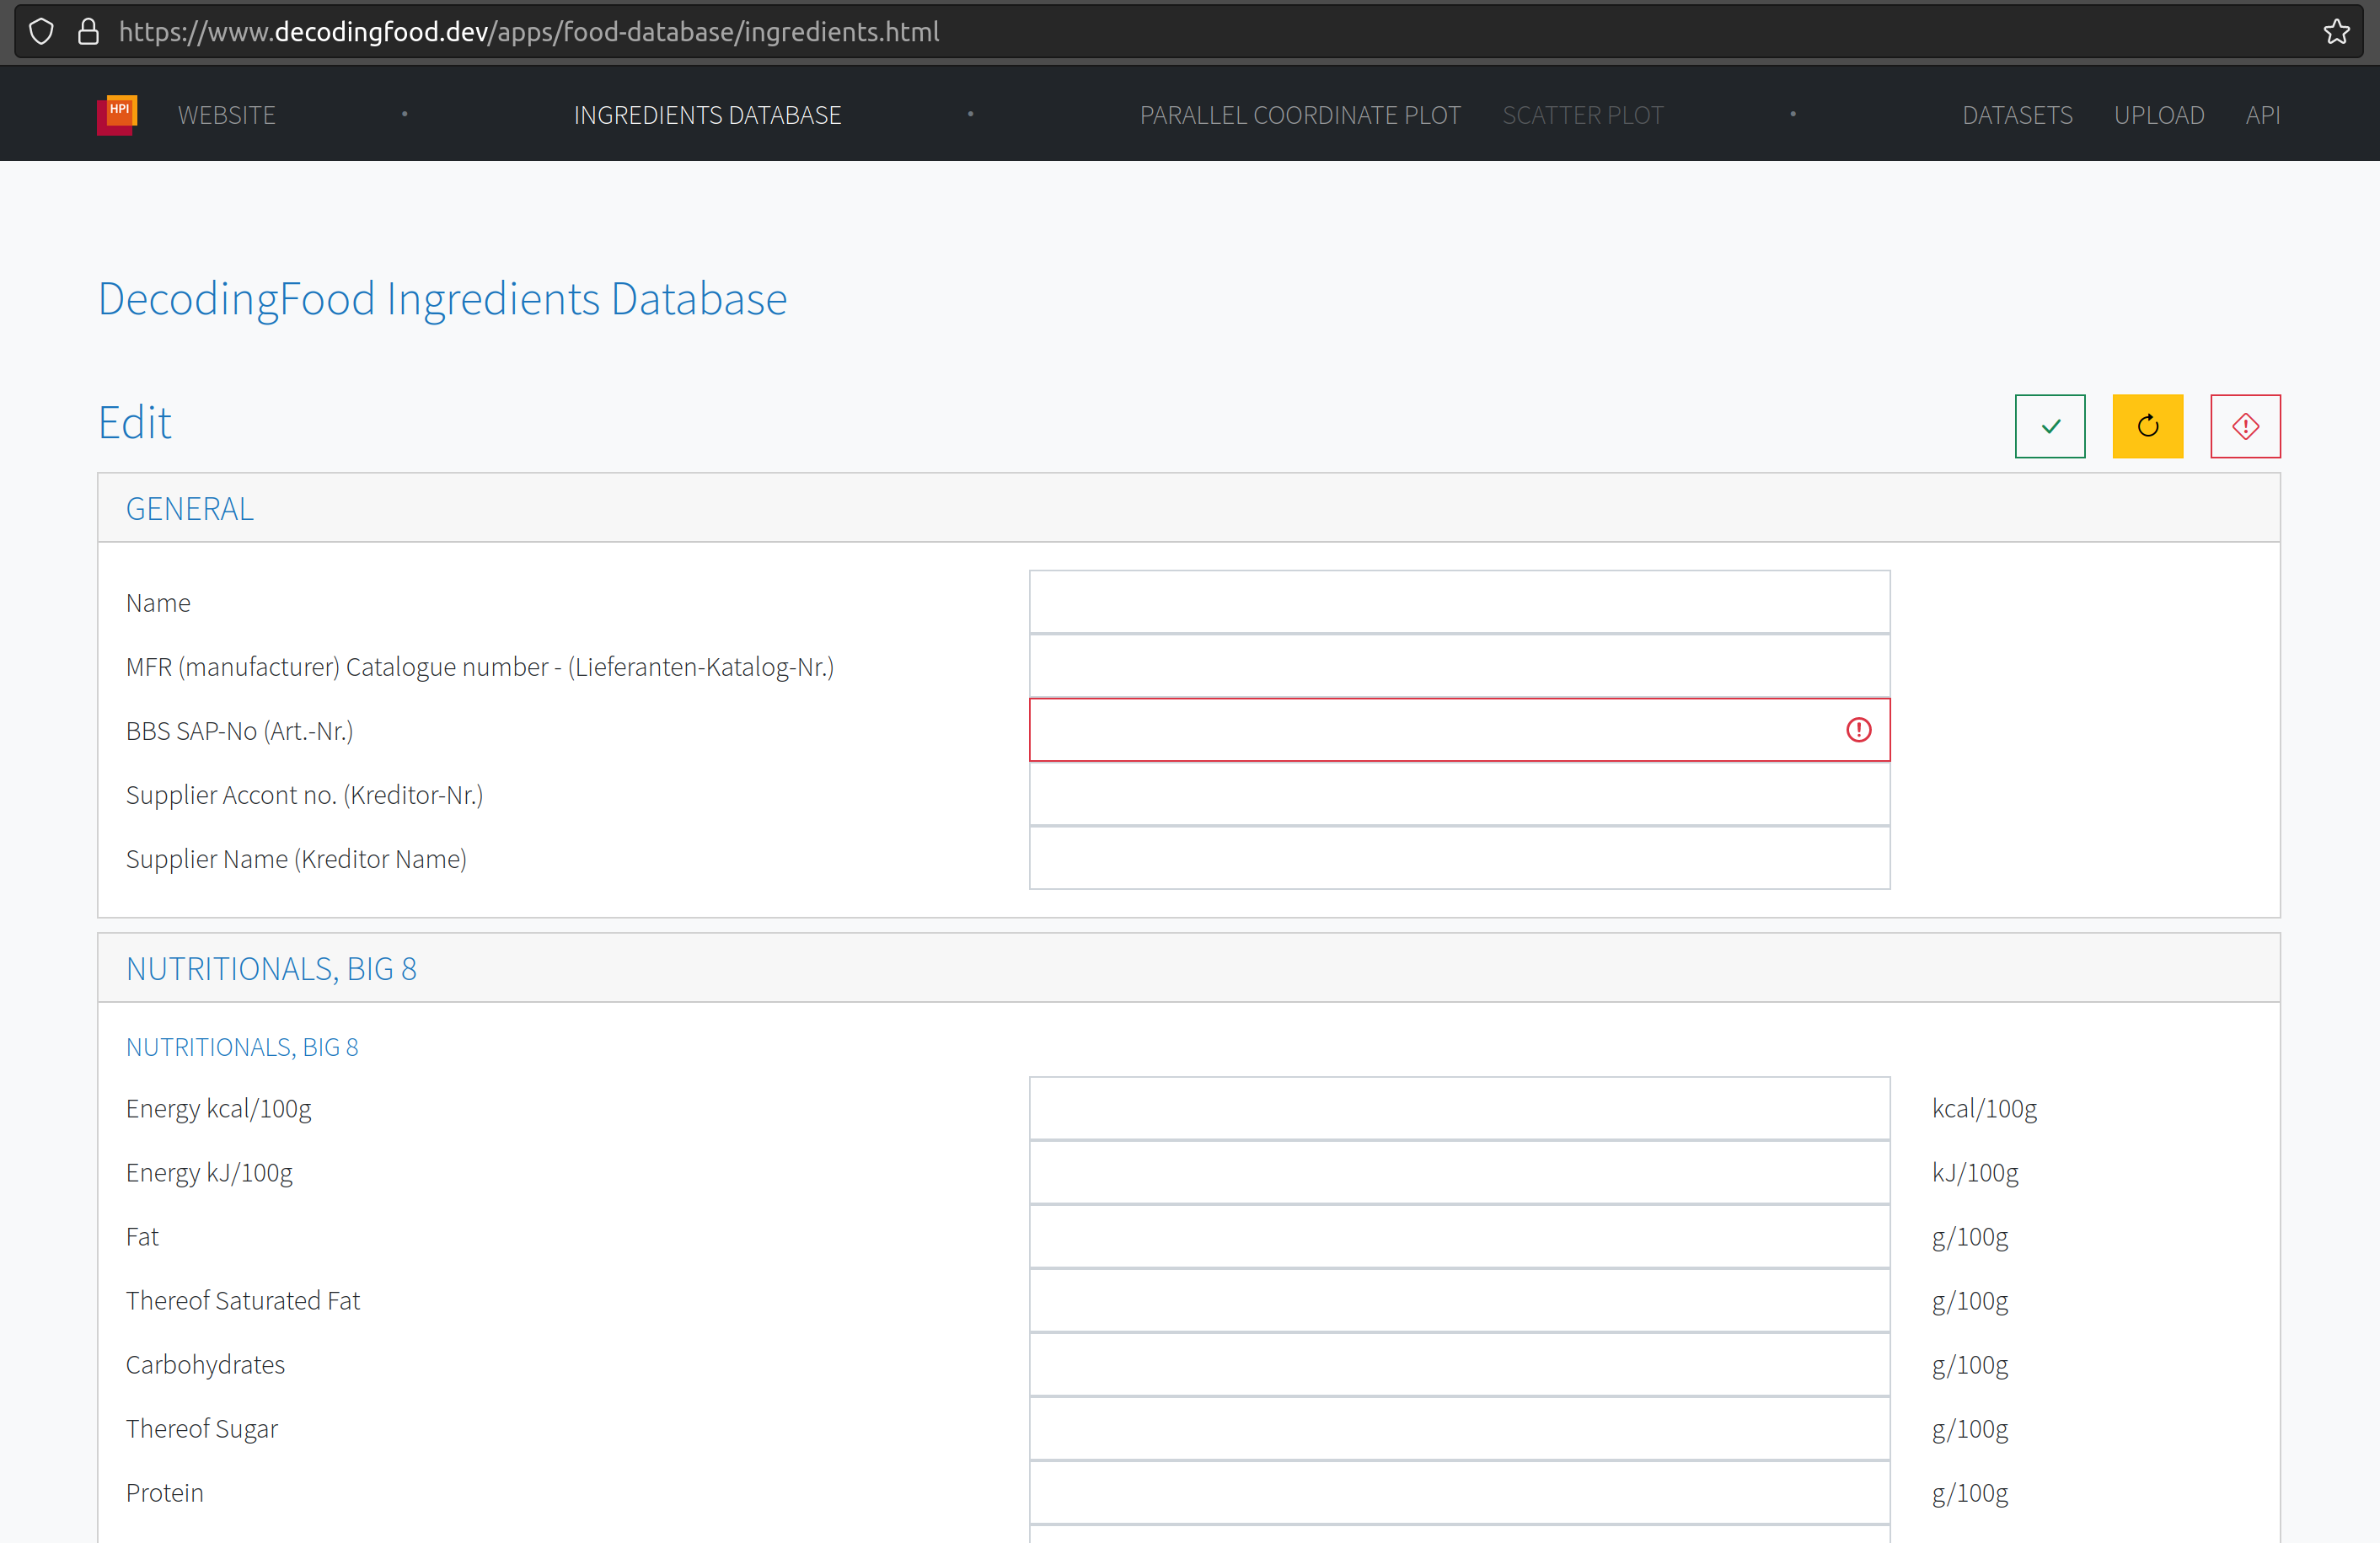Go to Scatter Plot page
The image size is (2380, 1543).
1582,115
